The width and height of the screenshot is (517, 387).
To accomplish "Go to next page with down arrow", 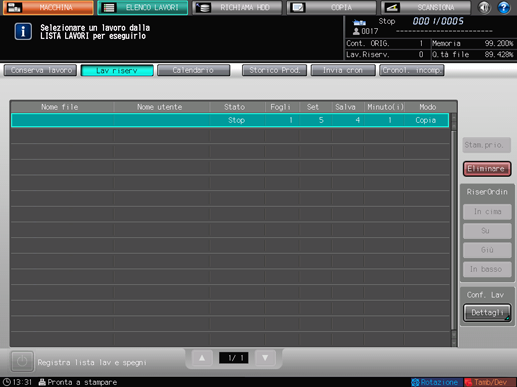I will 265,358.
